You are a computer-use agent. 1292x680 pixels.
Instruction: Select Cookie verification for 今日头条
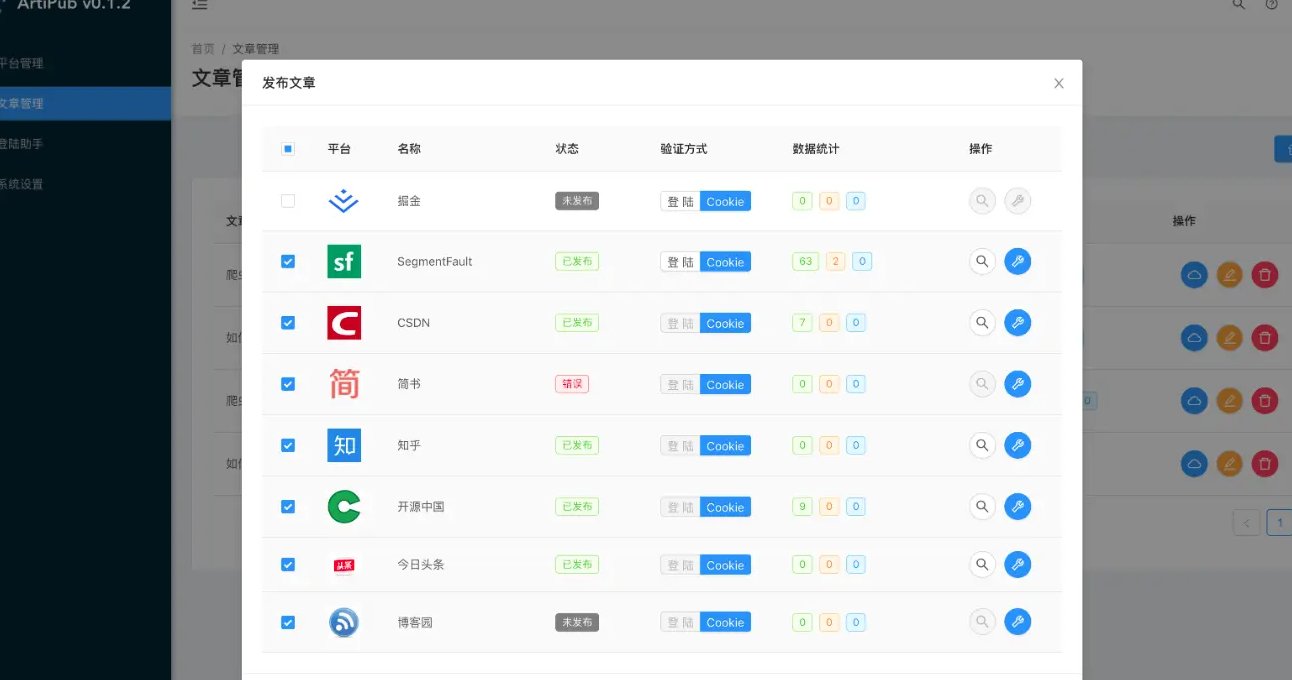click(725, 565)
